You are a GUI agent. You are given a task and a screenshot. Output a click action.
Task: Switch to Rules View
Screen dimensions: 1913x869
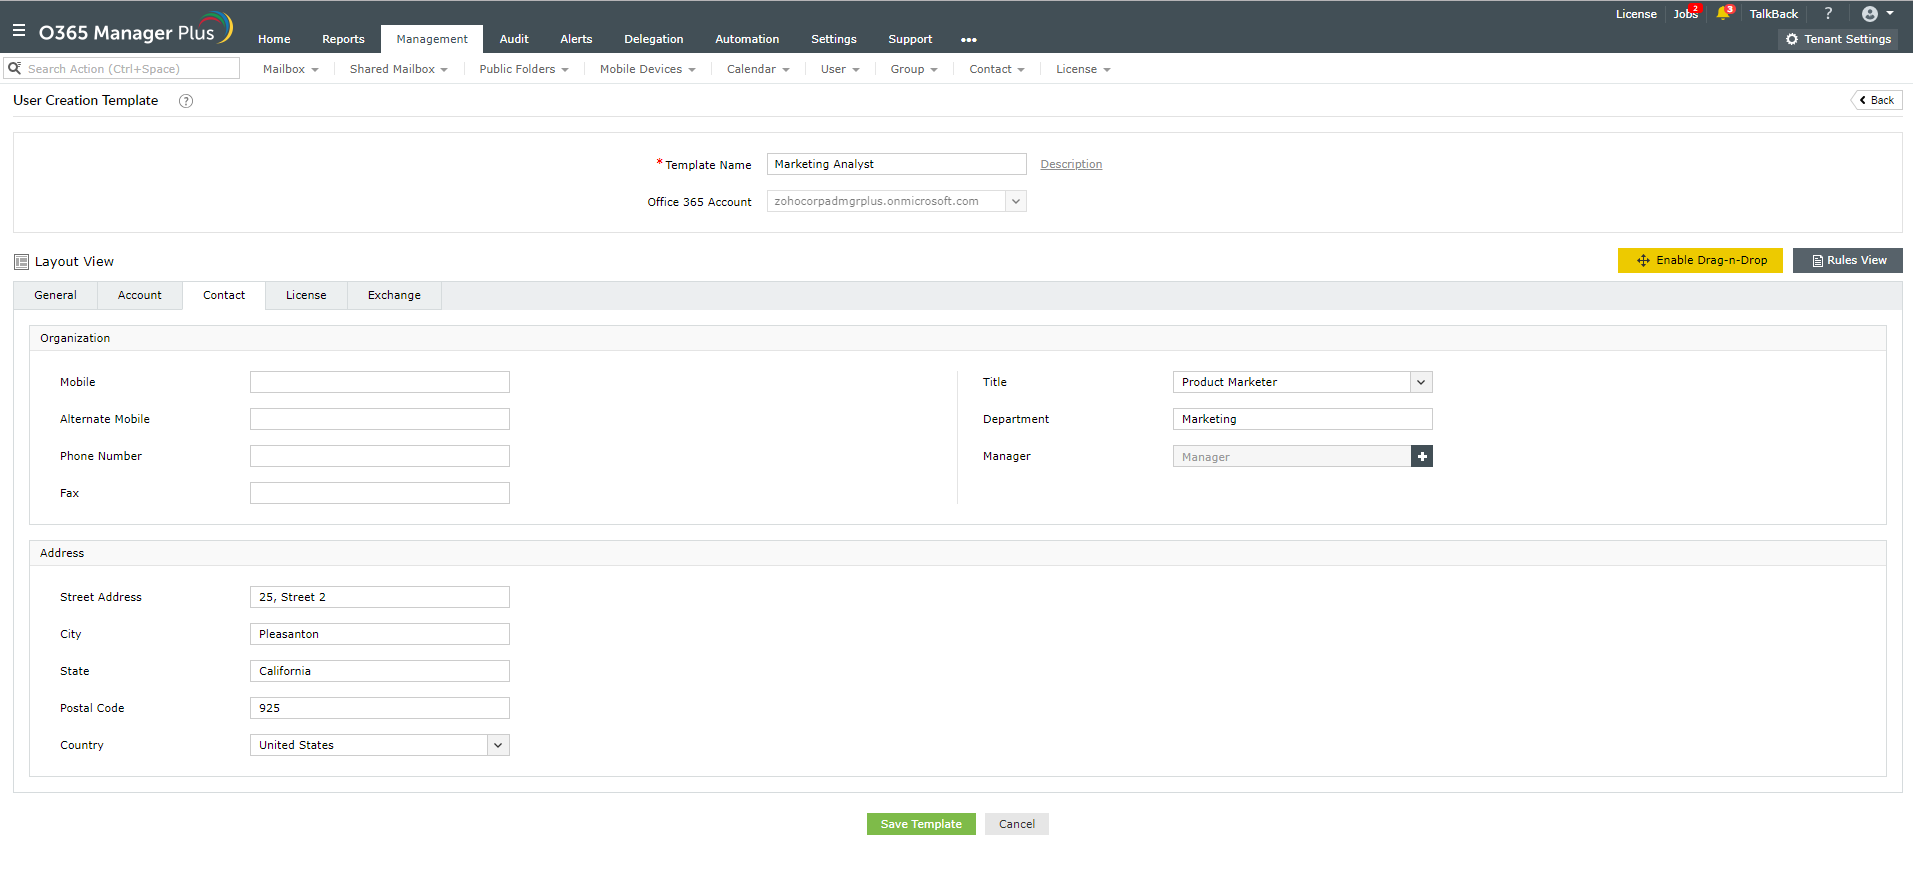(x=1847, y=261)
